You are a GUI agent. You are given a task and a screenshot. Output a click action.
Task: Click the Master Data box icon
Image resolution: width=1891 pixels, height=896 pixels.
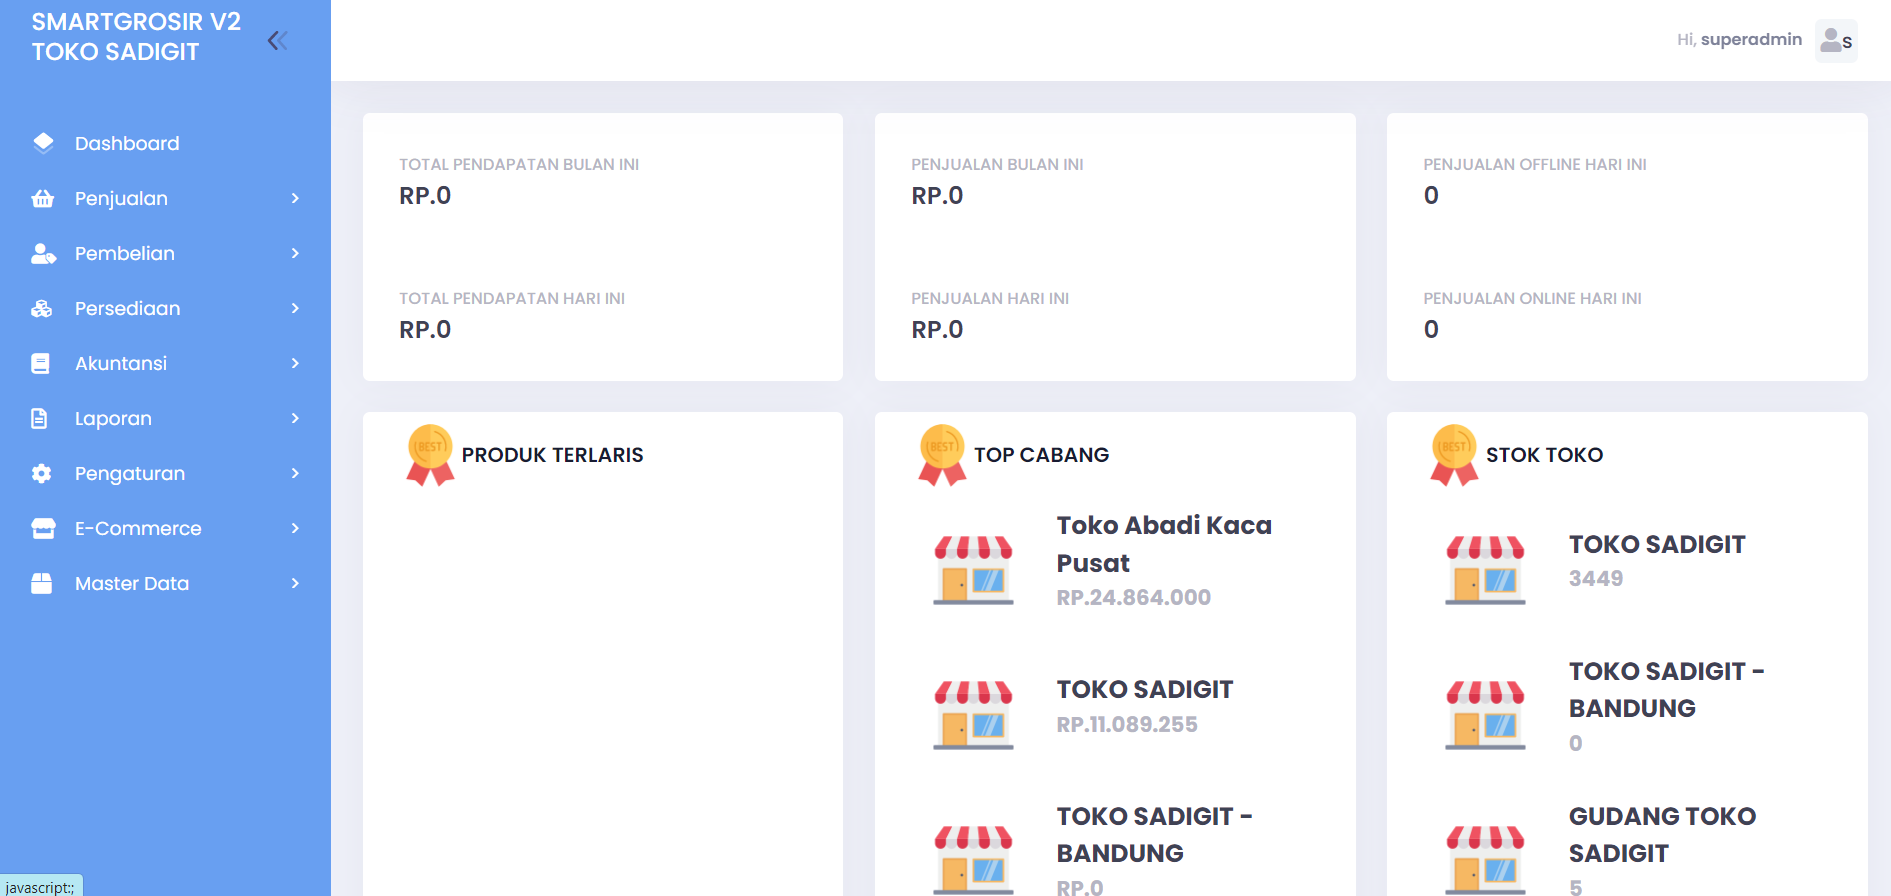(41, 583)
